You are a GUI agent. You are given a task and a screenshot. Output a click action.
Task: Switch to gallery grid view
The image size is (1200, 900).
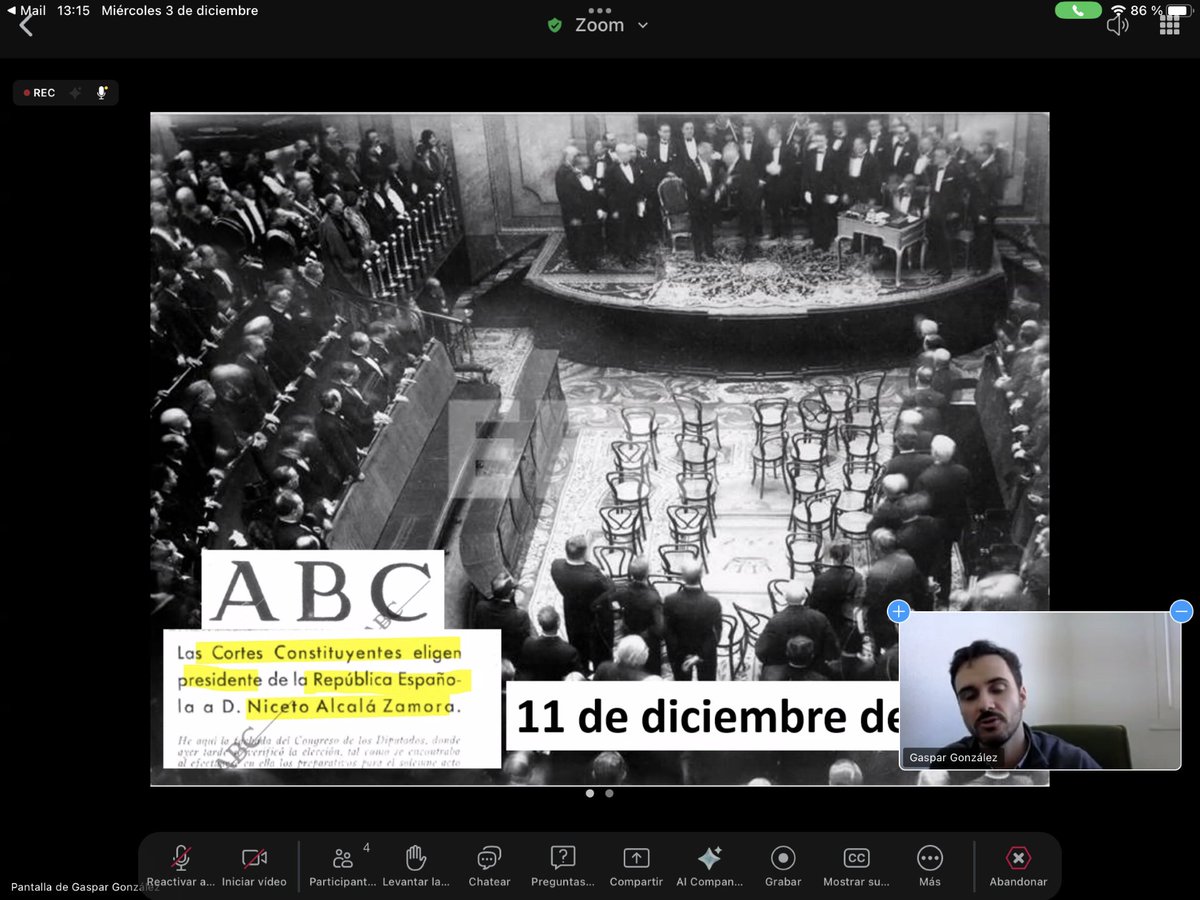1169,26
